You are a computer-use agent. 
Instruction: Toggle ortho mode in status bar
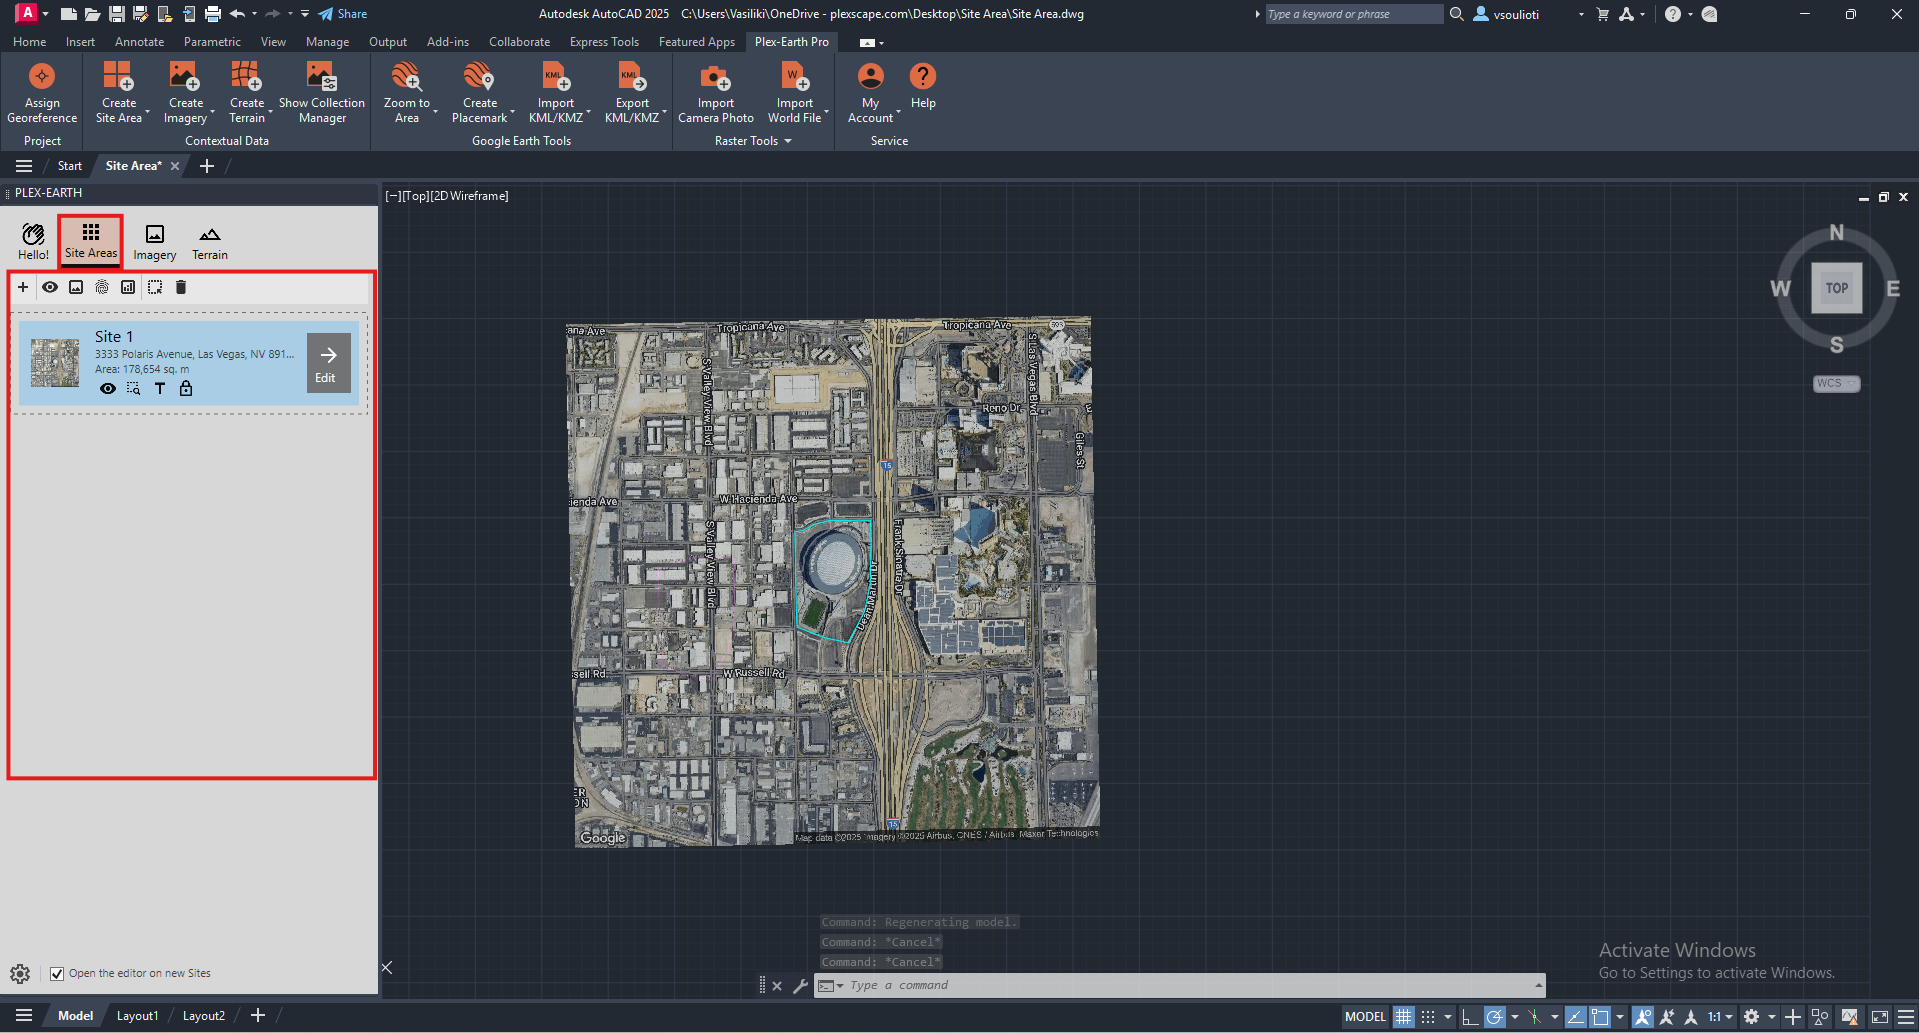click(1470, 1017)
